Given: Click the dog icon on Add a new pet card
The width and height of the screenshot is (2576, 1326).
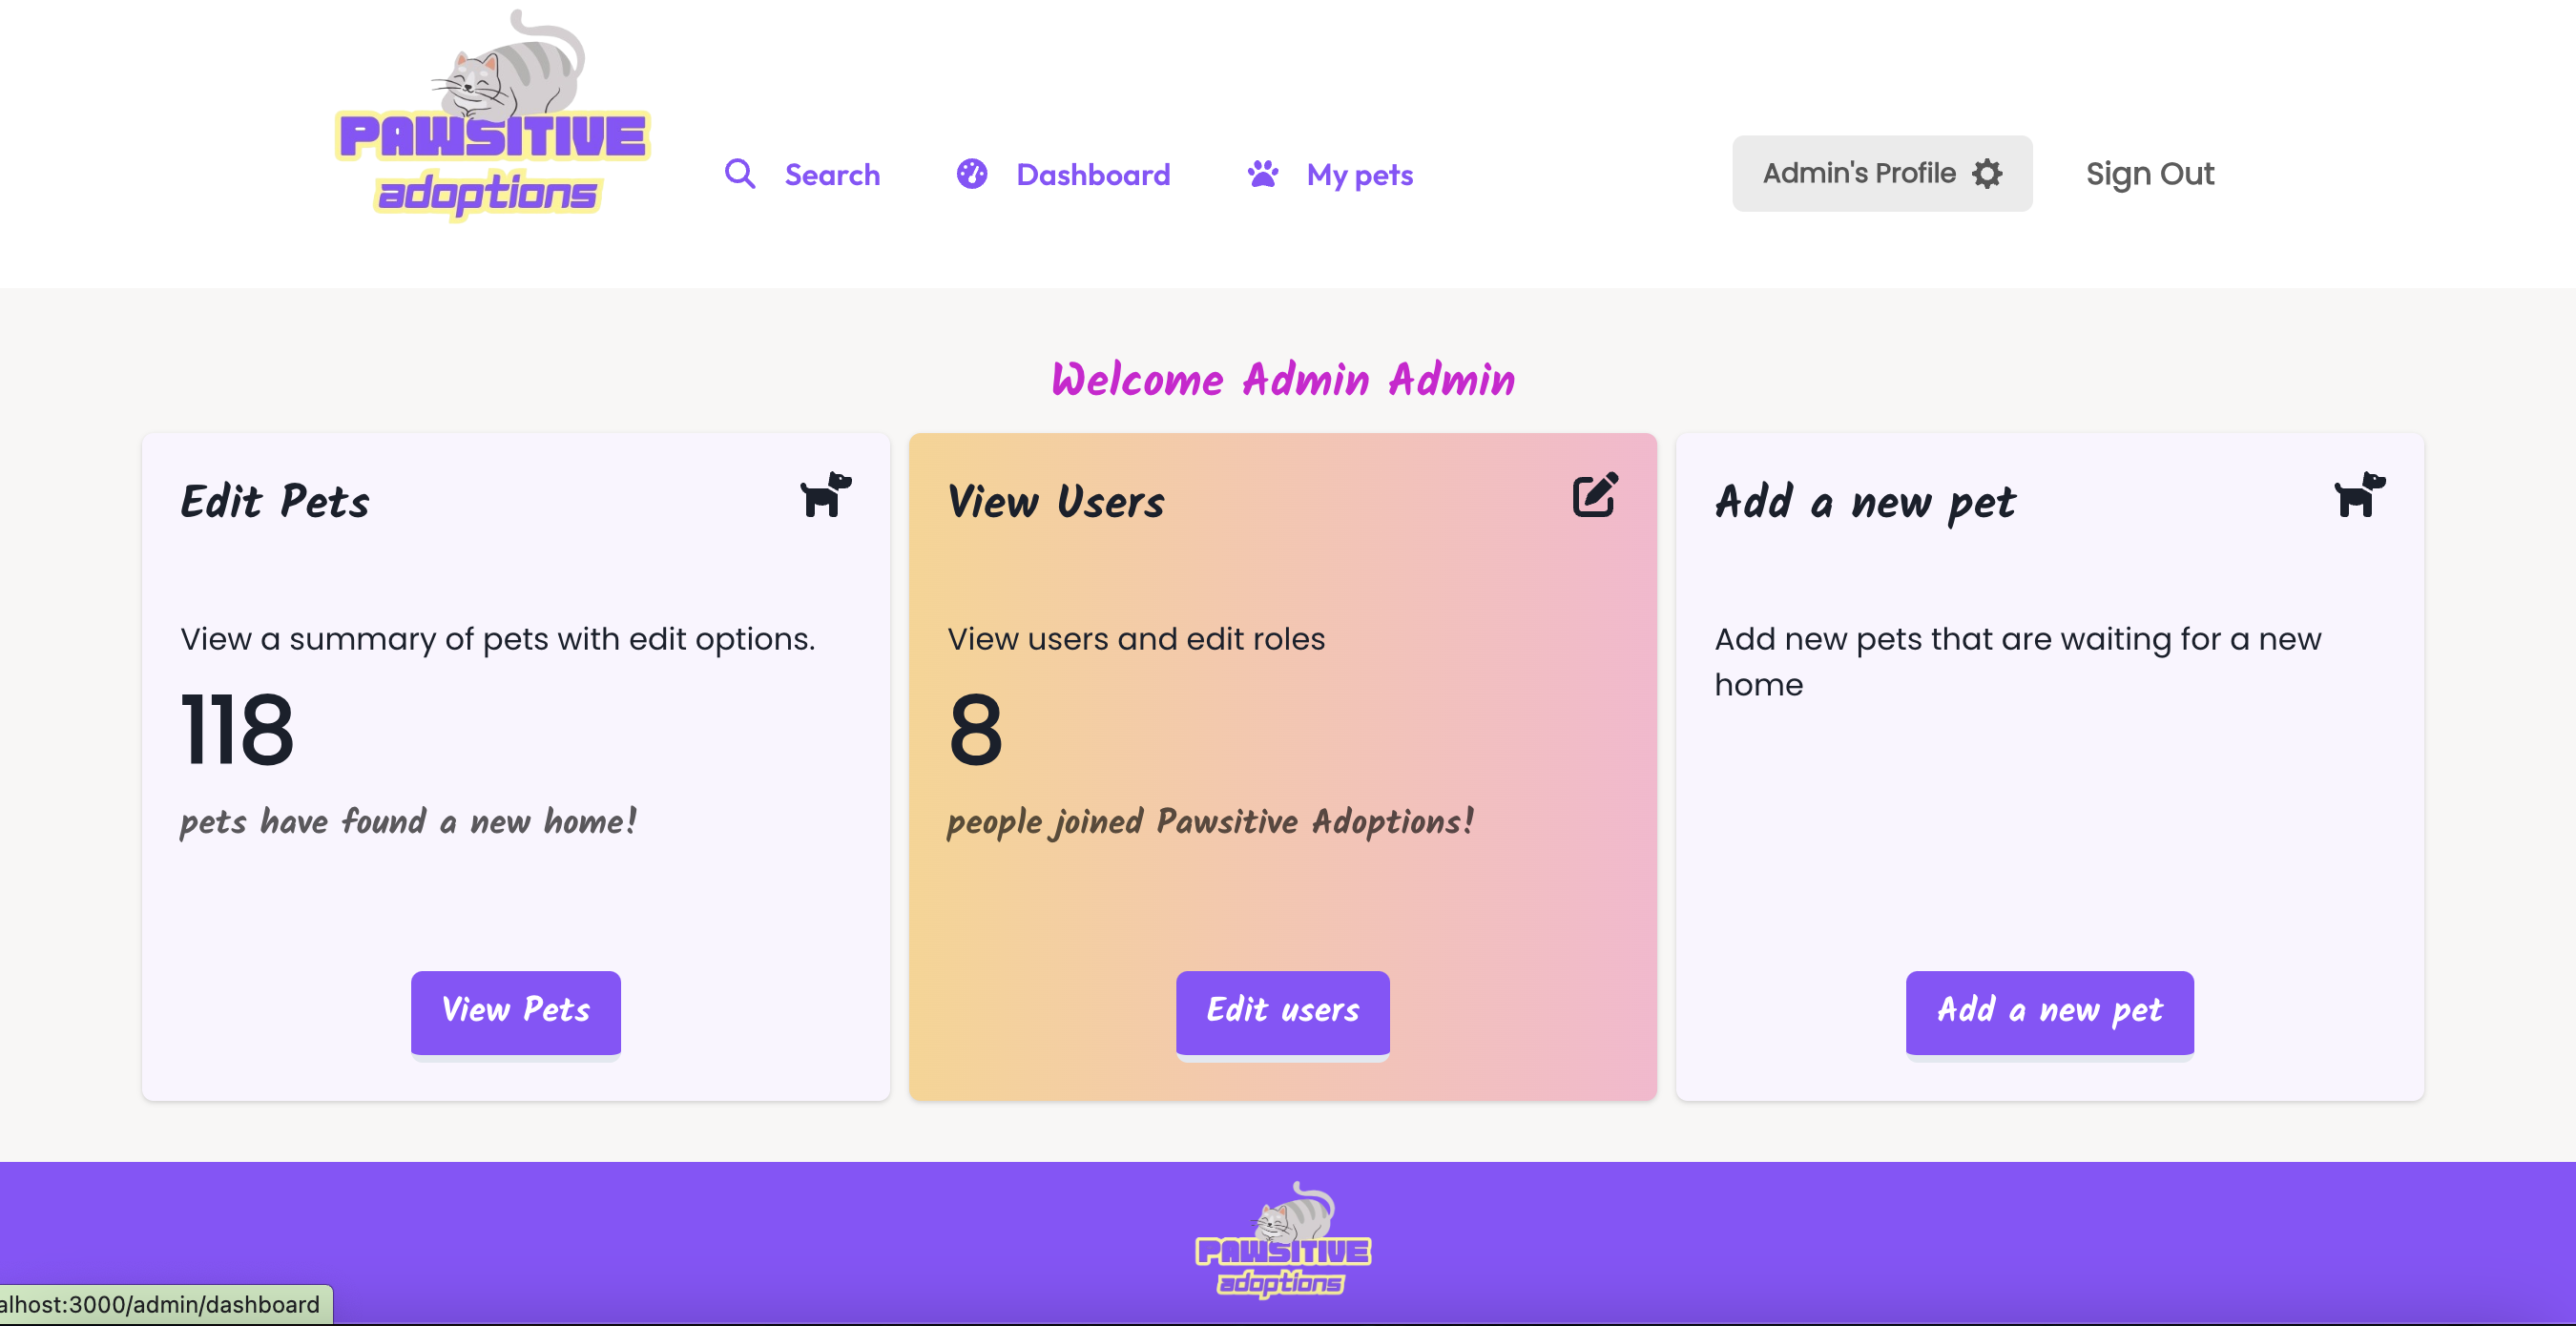Looking at the screenshot, I should coord(2359,494).
